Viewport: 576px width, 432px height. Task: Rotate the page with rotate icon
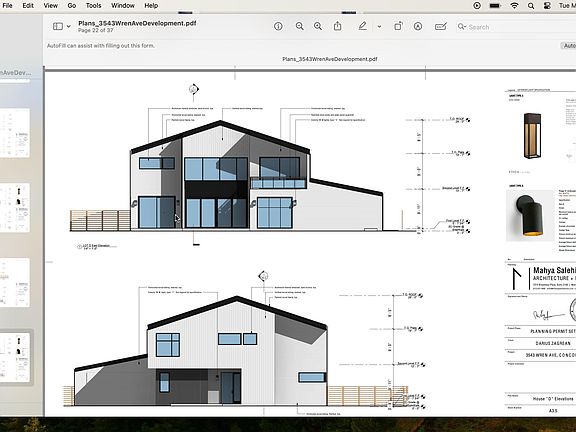(398, 26)
